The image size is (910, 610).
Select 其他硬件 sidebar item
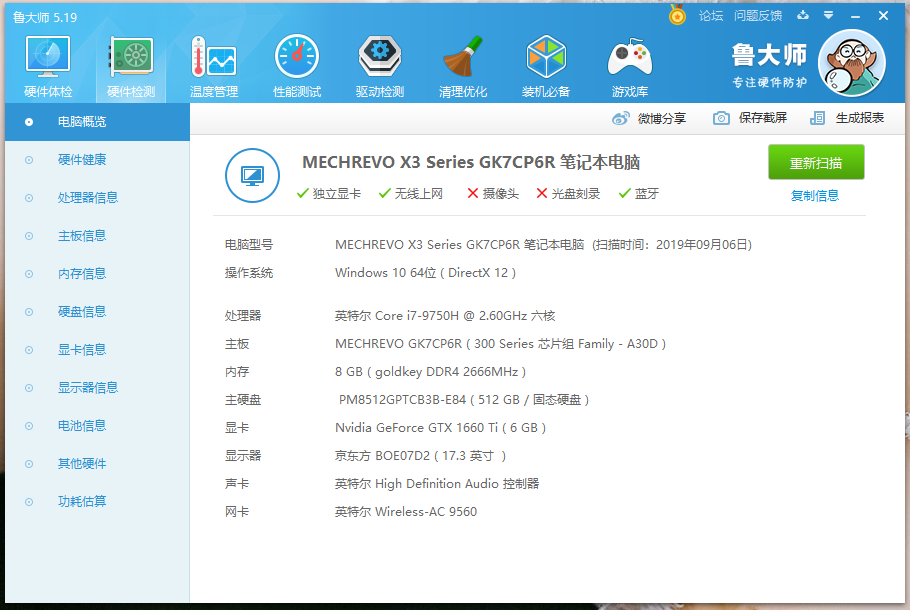point(98,464)
